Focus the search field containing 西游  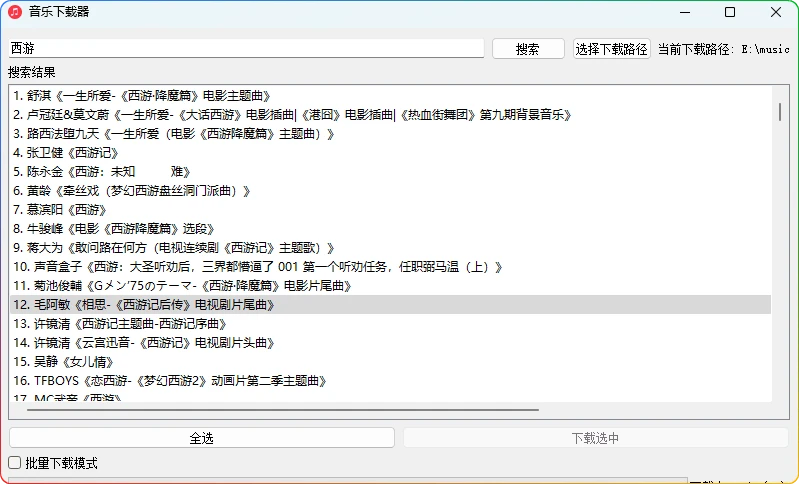pyautogui.click(x=246, y=48)
